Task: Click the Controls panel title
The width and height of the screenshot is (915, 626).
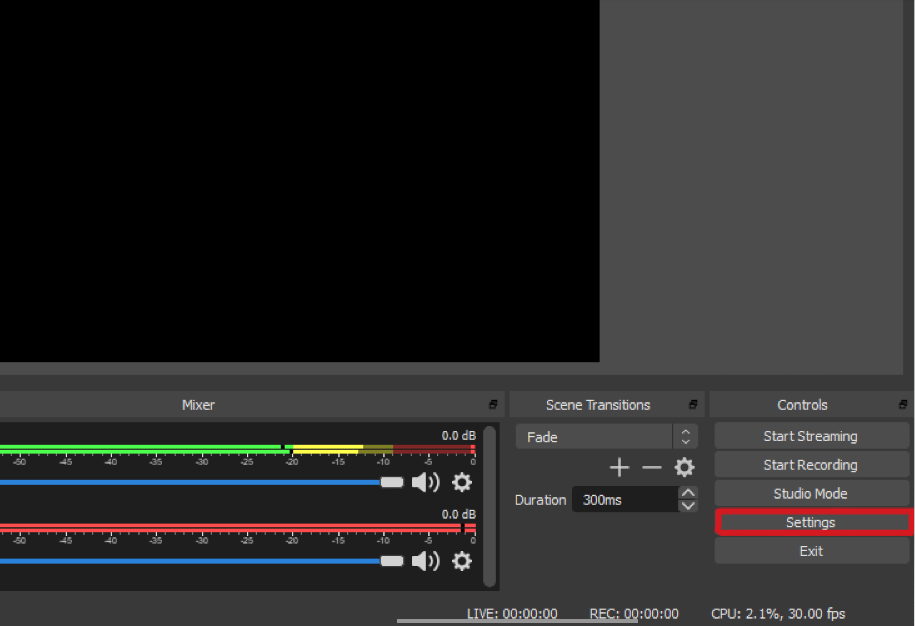Action: tap(802, 405)
